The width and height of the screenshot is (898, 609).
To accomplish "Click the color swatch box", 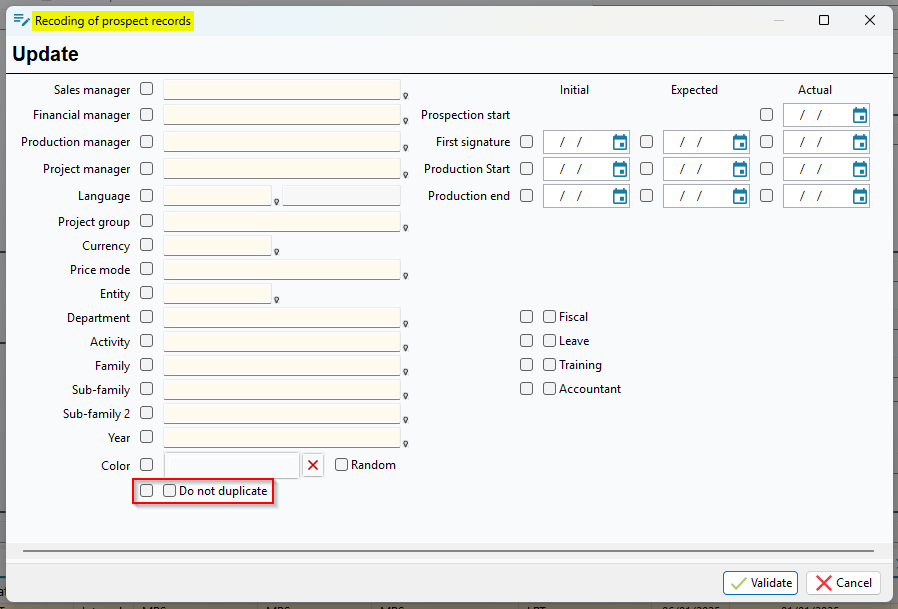I will click(231, 465).
